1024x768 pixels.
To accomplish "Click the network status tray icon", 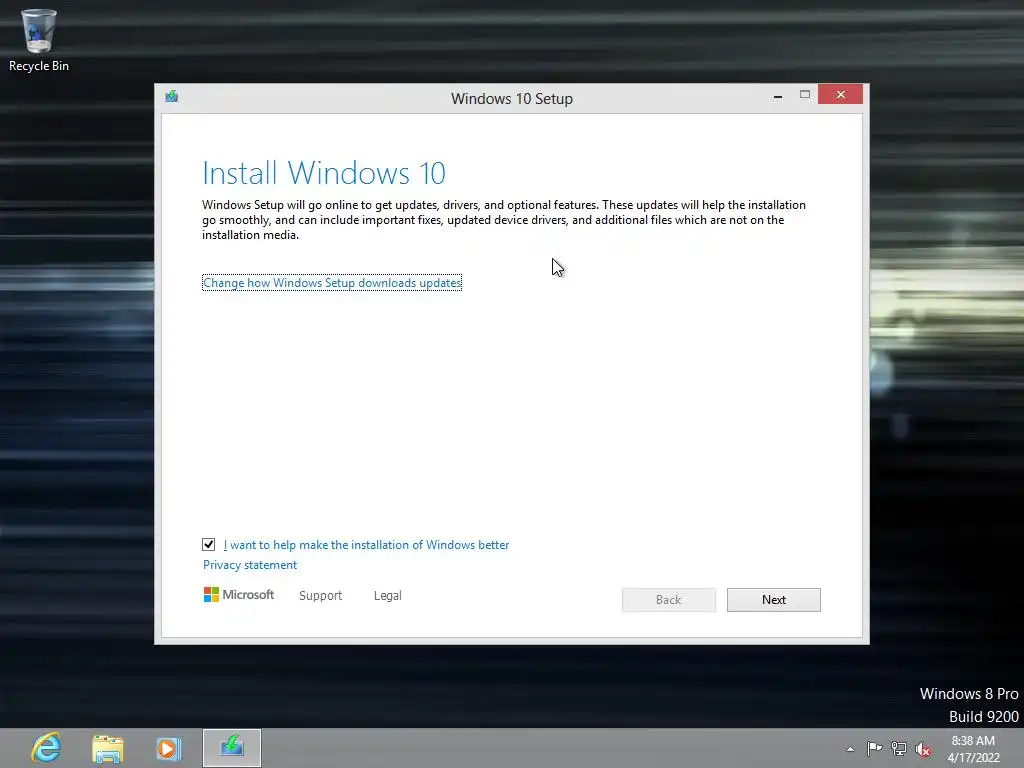I will click(x=899, y=748).
